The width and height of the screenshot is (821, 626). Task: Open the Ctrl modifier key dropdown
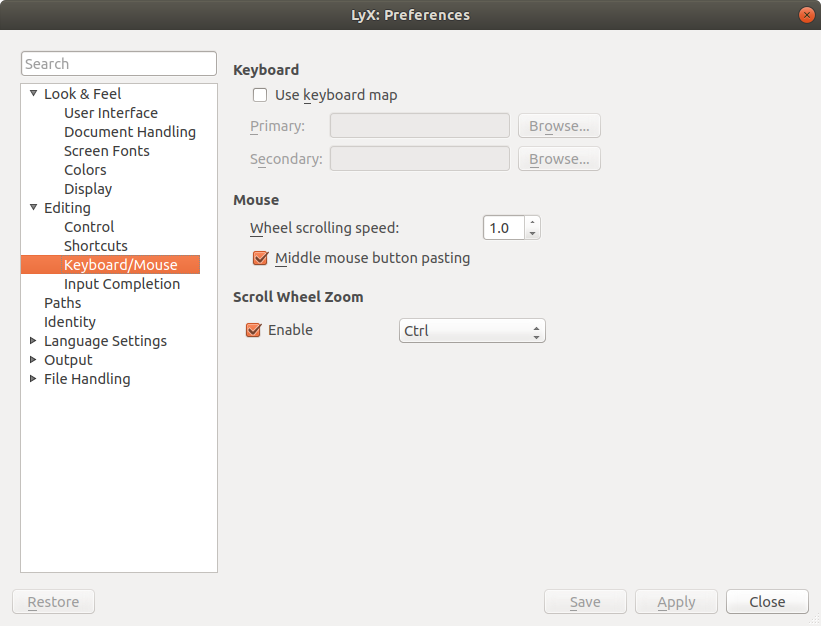(x=471, y=331)
